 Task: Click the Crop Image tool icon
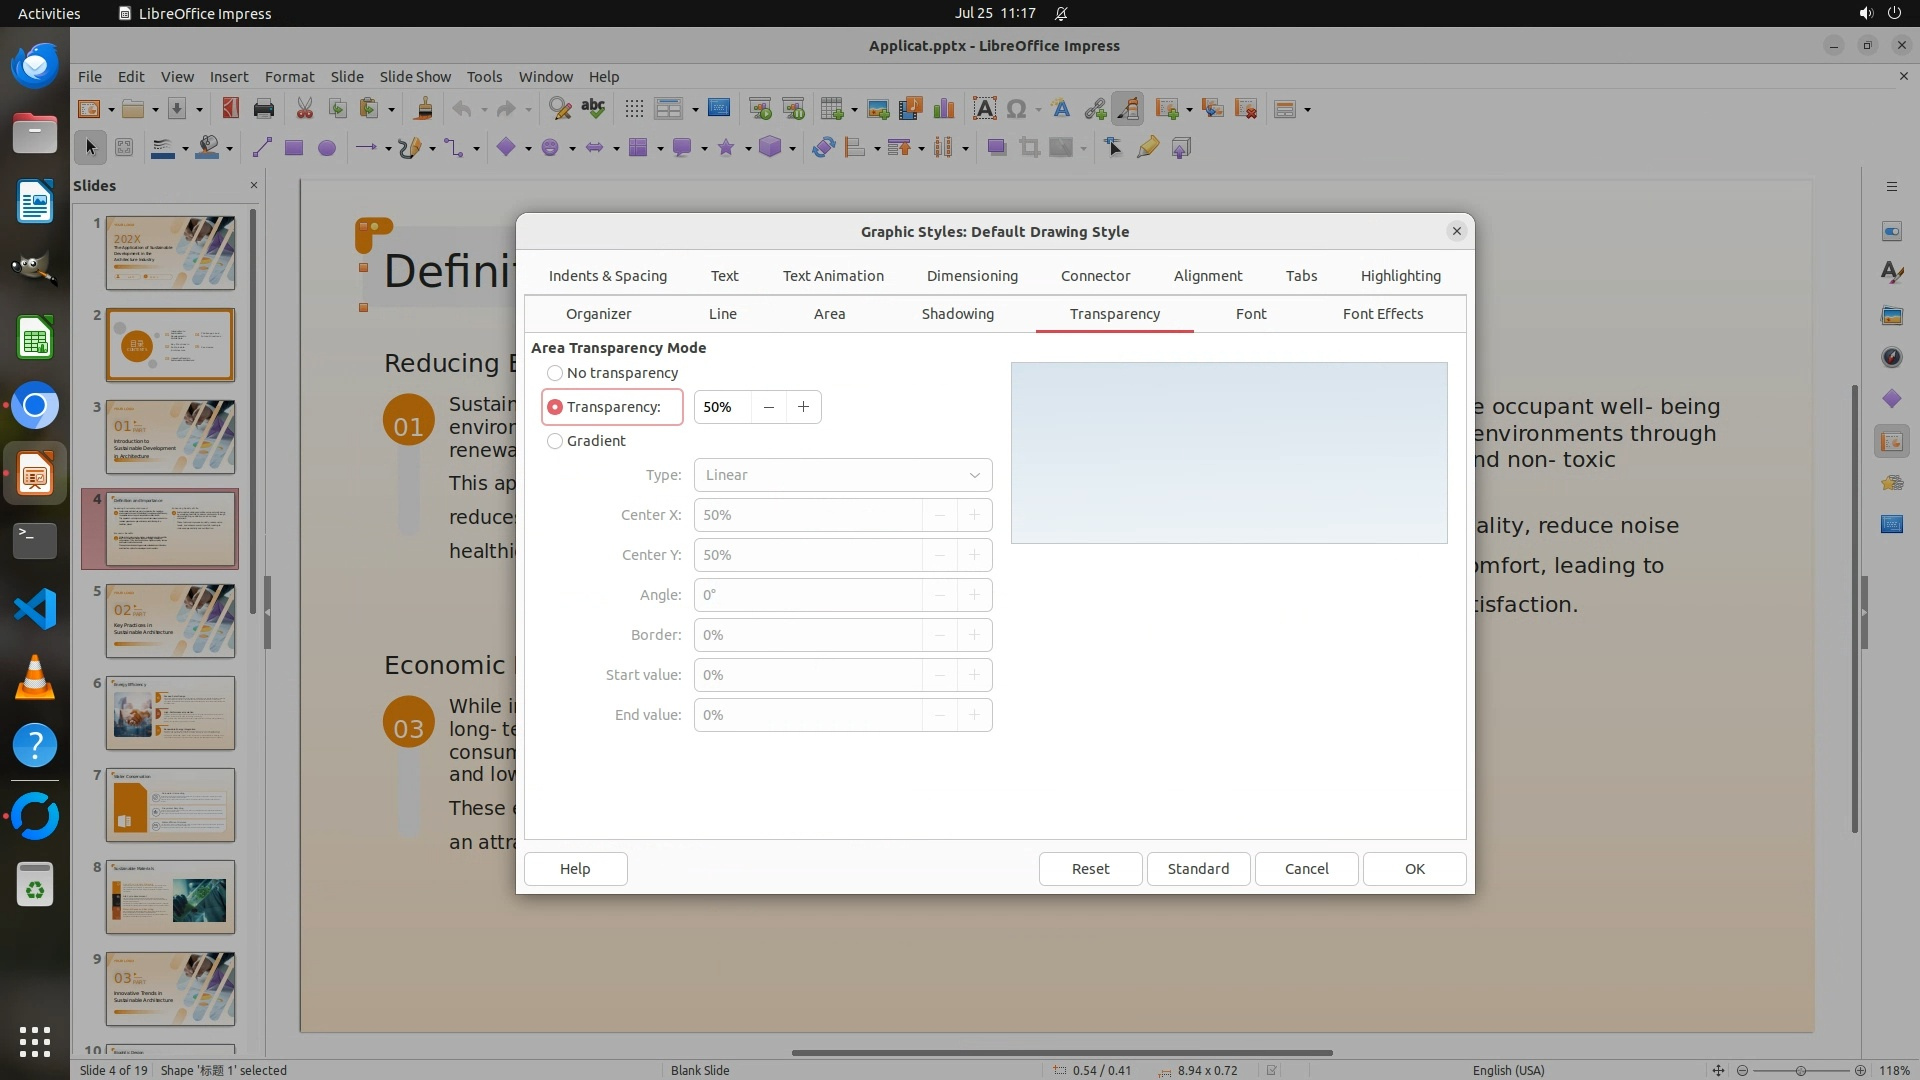1029,148
